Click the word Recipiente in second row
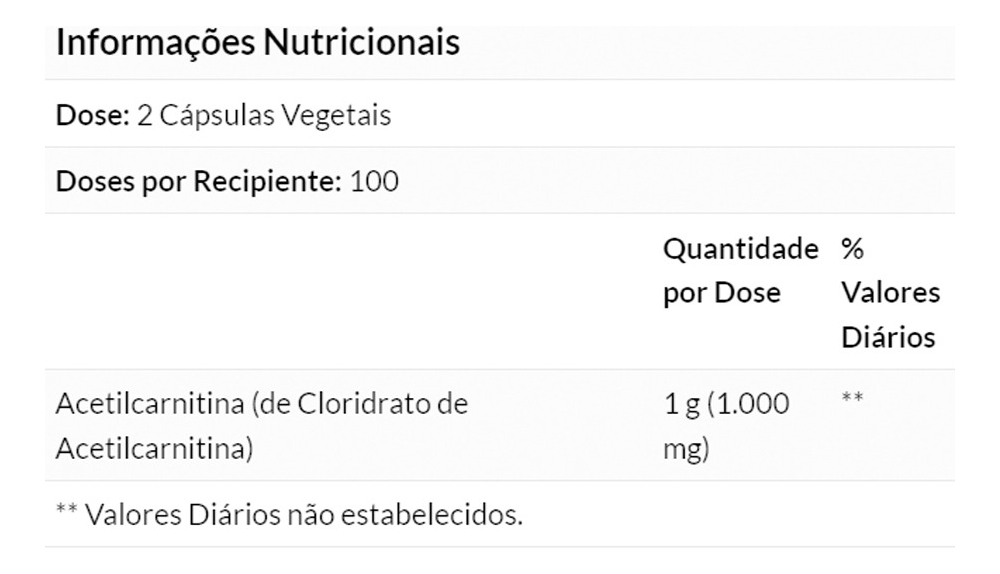Image resolution: width=1000 pixels, height=574 pixels. point(264,182)
